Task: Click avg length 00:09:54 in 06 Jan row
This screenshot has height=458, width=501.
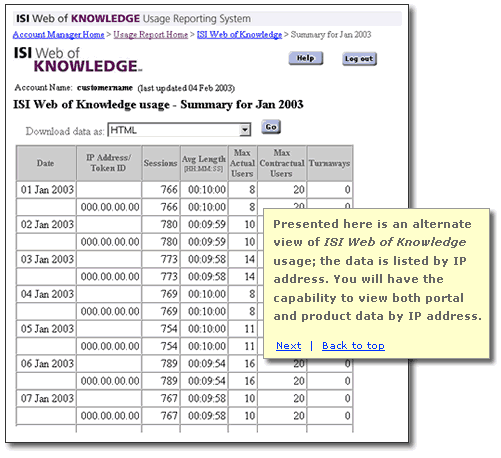Action: tap(207, 363)
